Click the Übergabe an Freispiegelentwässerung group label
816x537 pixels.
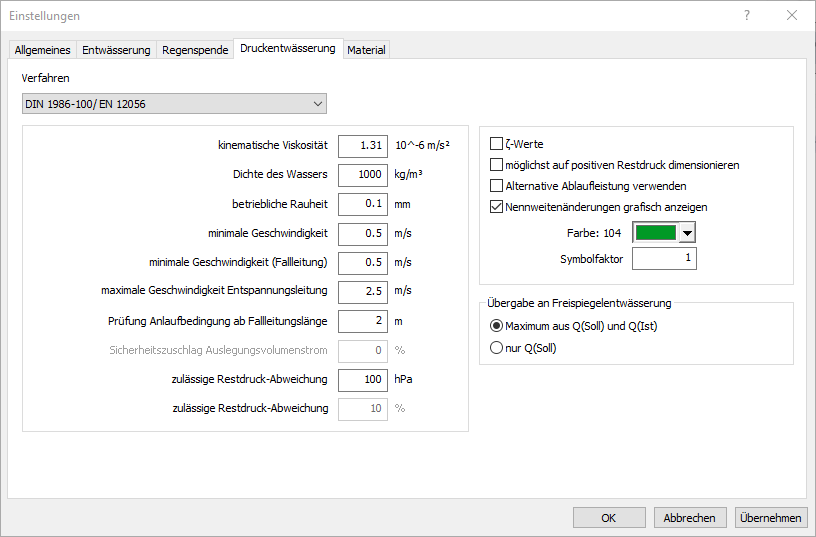(x=579, y=303)
